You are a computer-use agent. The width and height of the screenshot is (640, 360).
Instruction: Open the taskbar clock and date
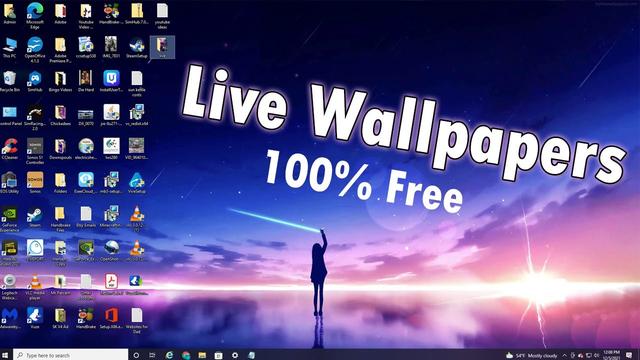tap(611, 355)
